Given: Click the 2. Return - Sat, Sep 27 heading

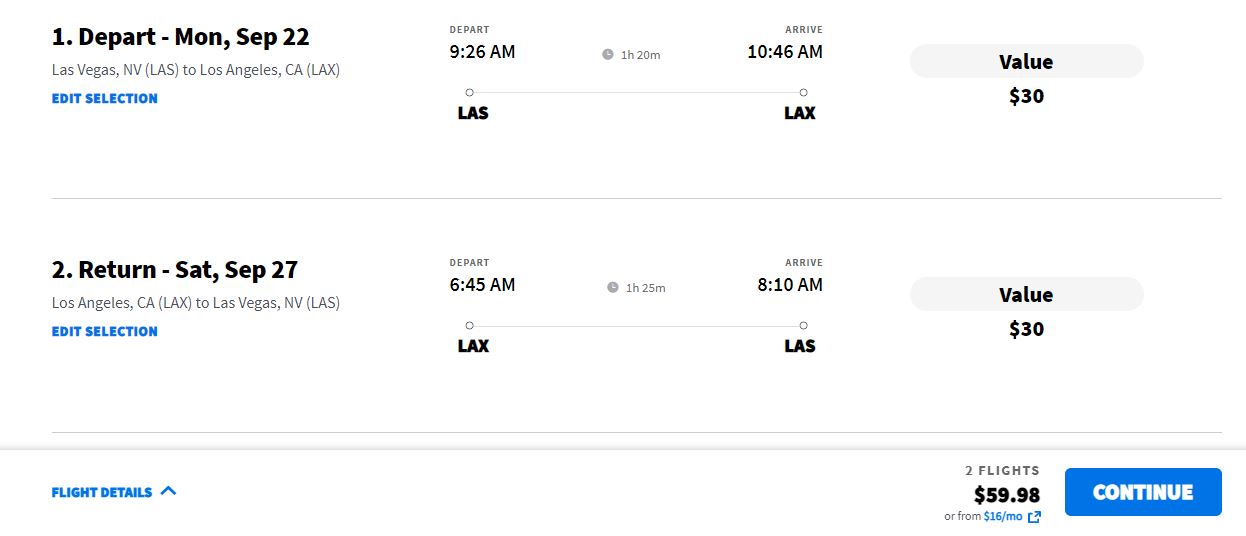Looking at the screenshot, I should (x=175, y=270).
